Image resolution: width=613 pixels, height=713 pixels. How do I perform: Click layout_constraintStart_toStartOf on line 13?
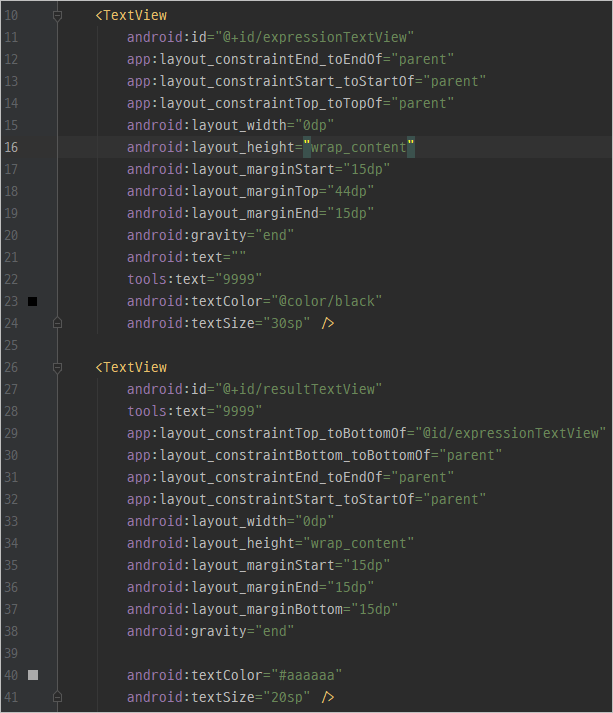(x=306, y=81)
